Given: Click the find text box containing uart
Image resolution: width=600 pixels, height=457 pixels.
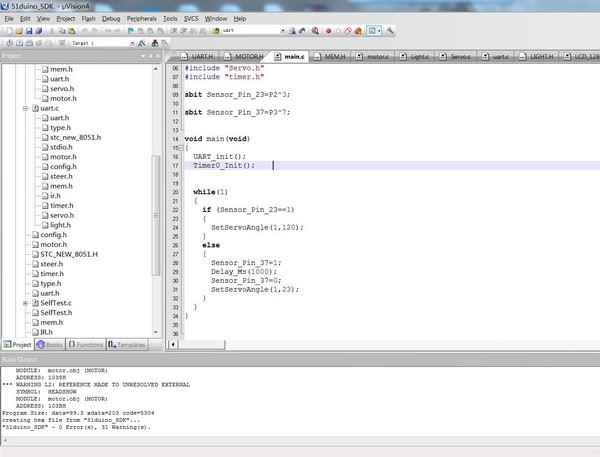Looking at the screenshot, I should pos(251,31).
